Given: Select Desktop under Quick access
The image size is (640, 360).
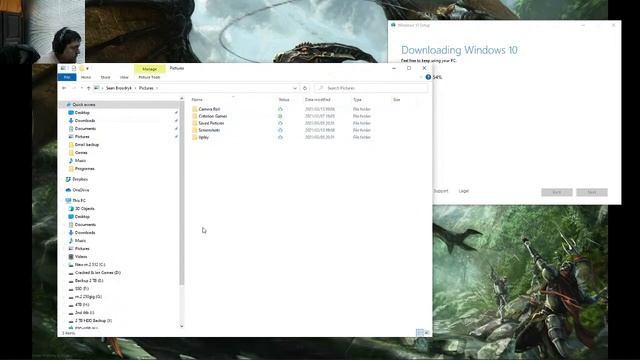Looking at the screenshot, I should click(82, 113).
